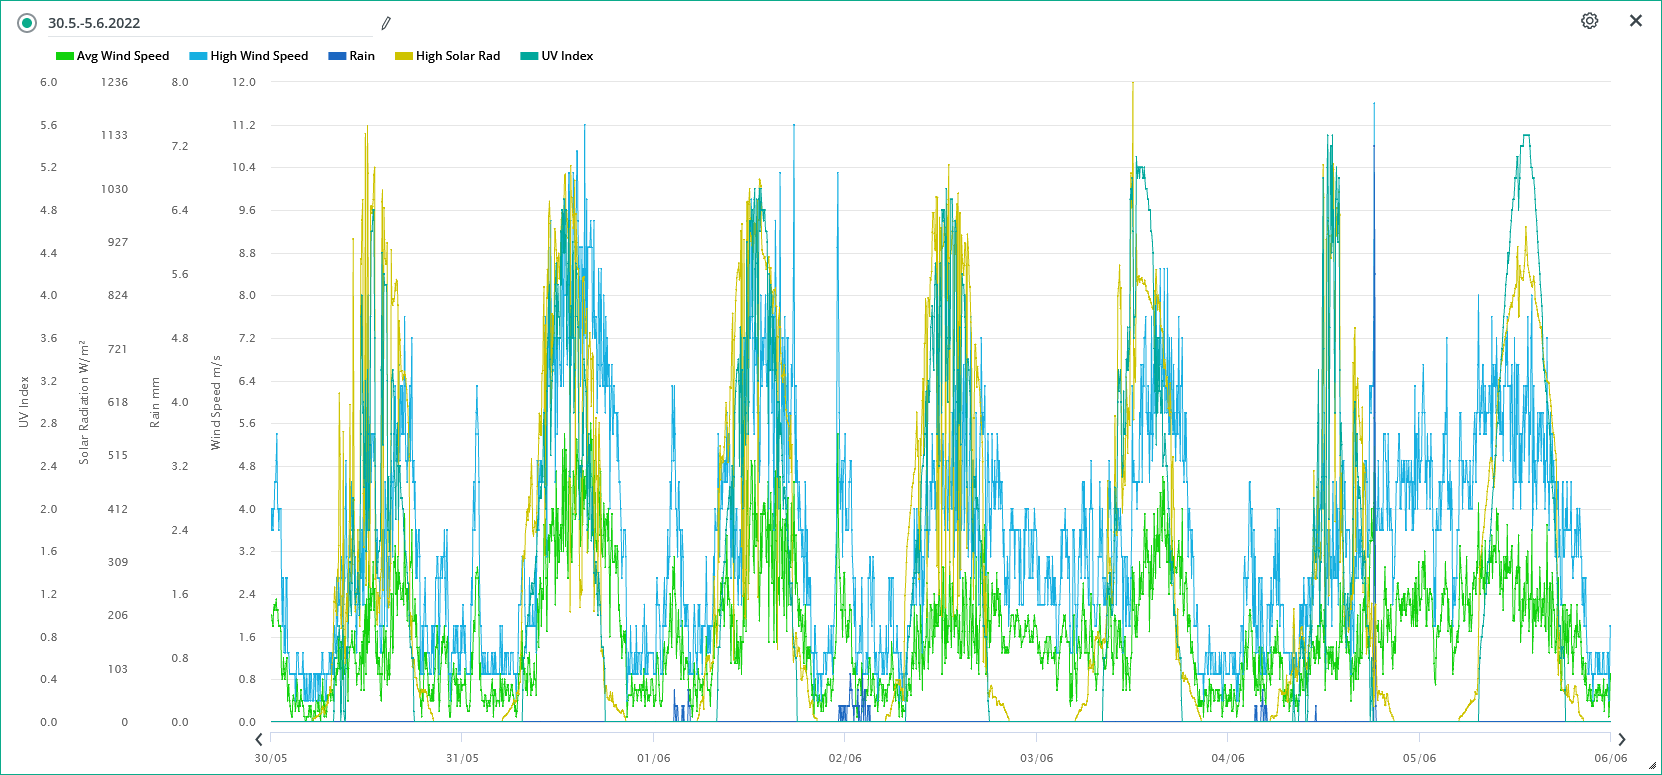Screen dimensions: 1662x775
Task: Click the dark blue Rain color swatch
Action: (336, 56)
